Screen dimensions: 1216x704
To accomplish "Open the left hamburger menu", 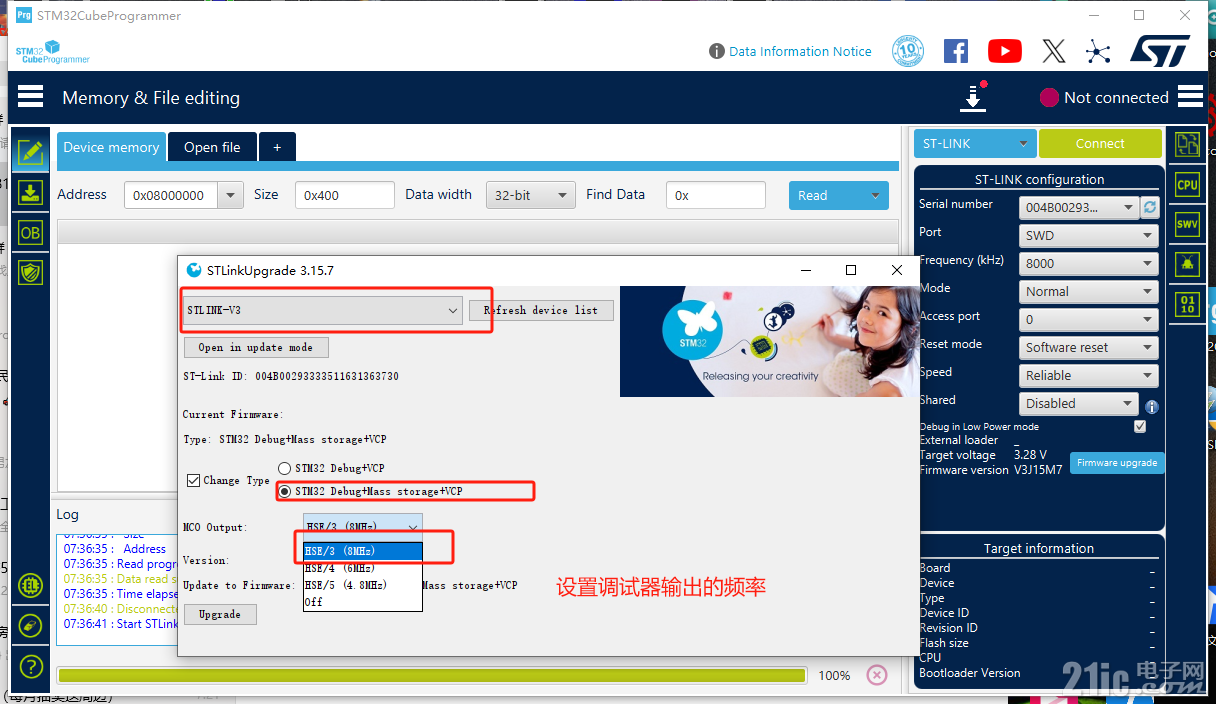I will point(31,97).
